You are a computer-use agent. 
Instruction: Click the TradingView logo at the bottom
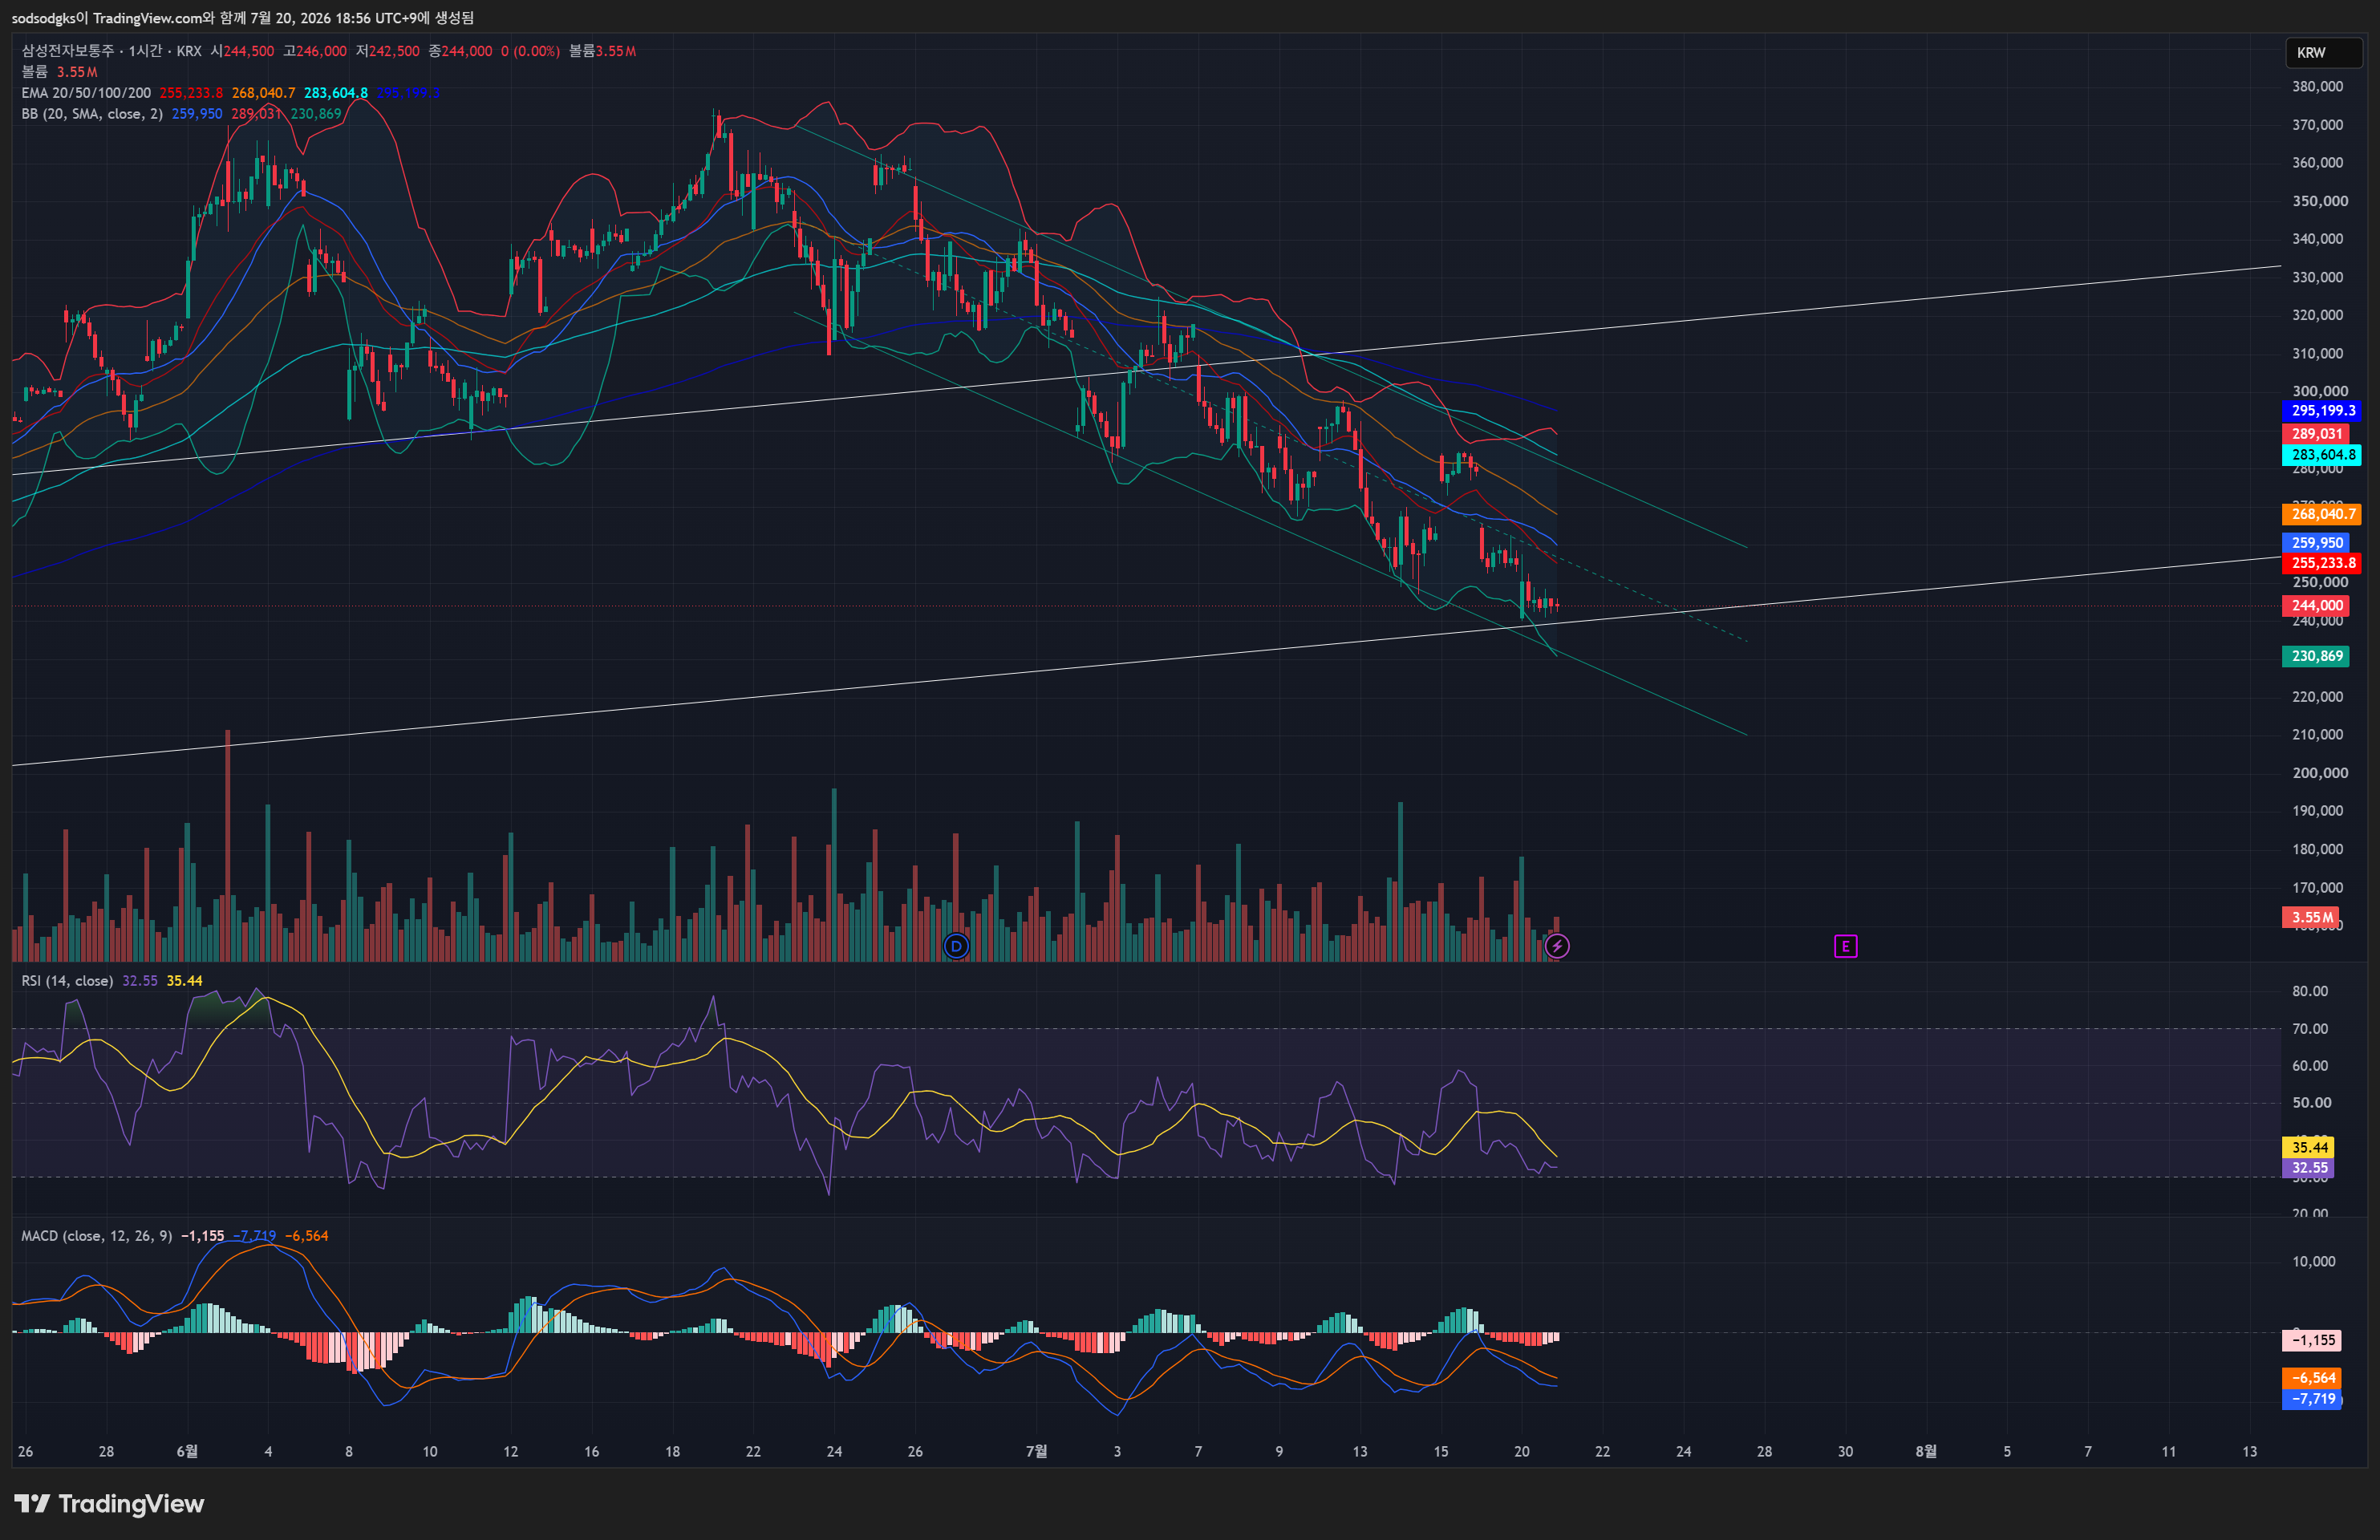pyautogui.click(x=109, y=1504)
